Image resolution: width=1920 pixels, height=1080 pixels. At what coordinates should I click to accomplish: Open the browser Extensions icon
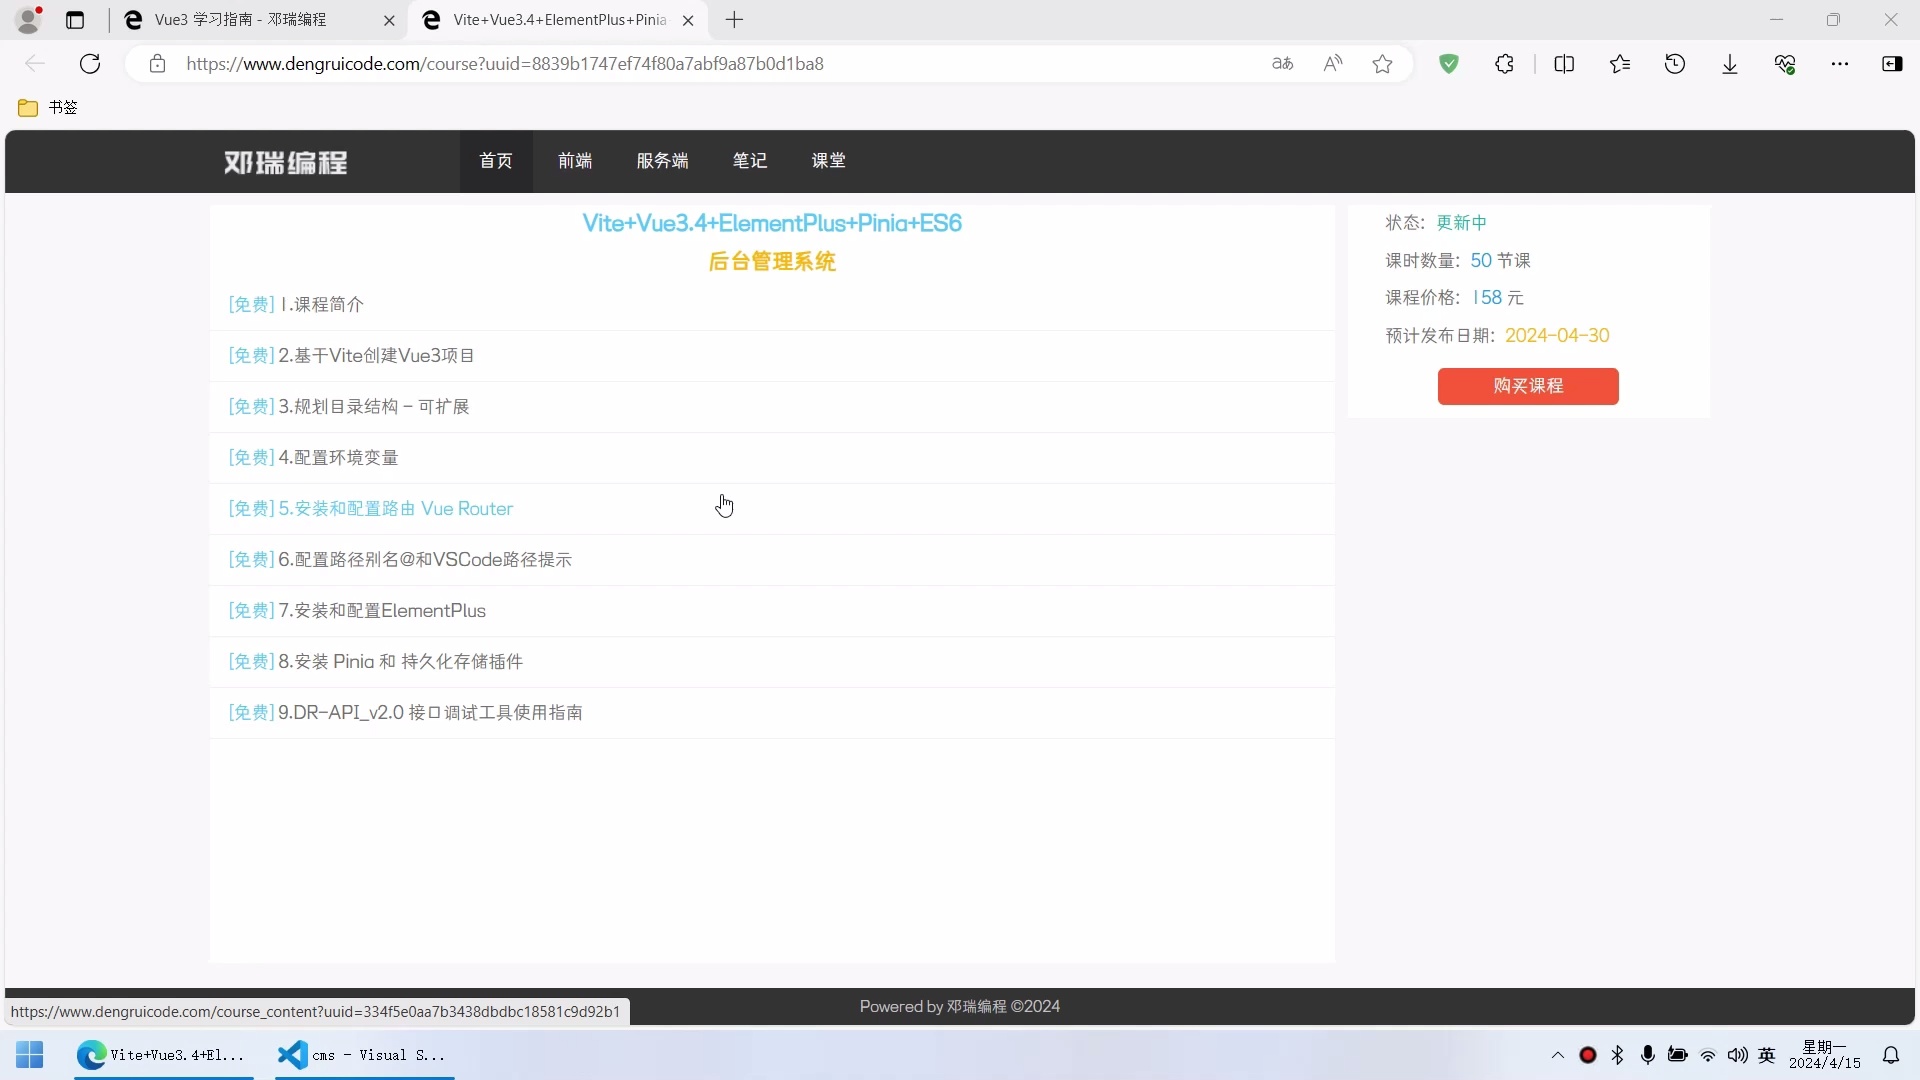pyautogui.click(x=1505, y=63)
